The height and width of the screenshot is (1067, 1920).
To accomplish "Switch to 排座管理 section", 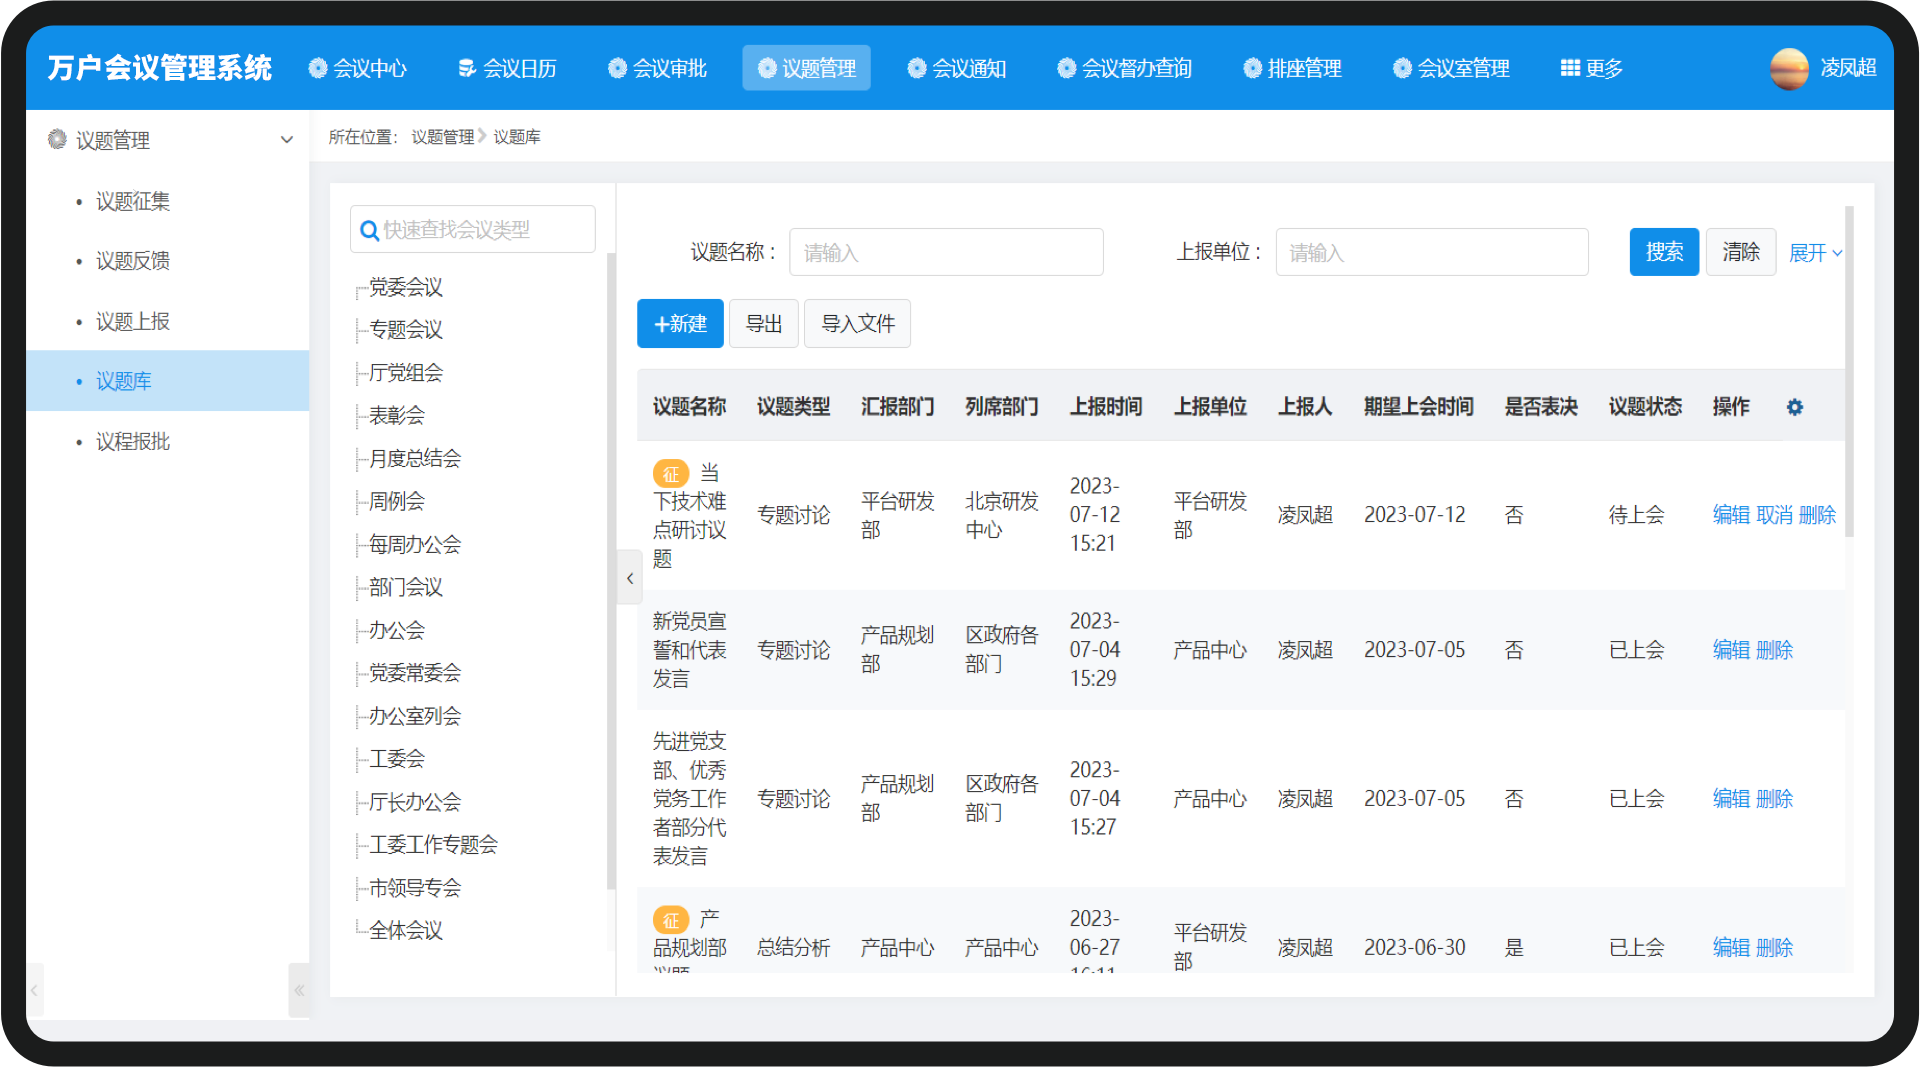I will (x=1292, y=68).
